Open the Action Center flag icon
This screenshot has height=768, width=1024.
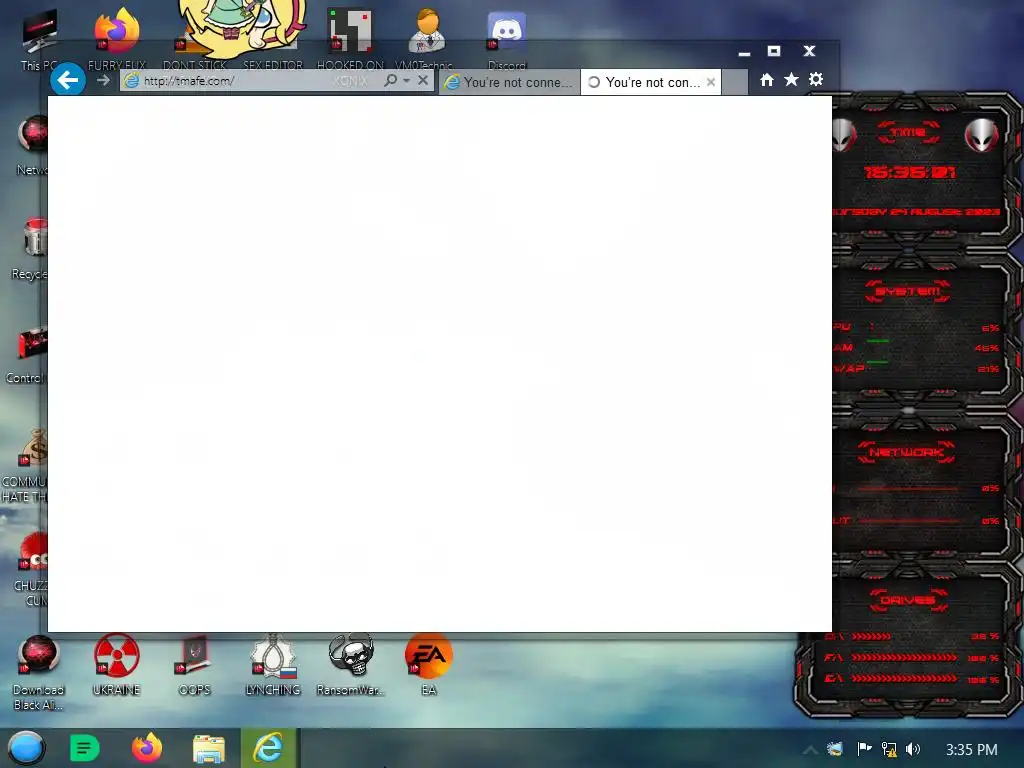(864, 749)
